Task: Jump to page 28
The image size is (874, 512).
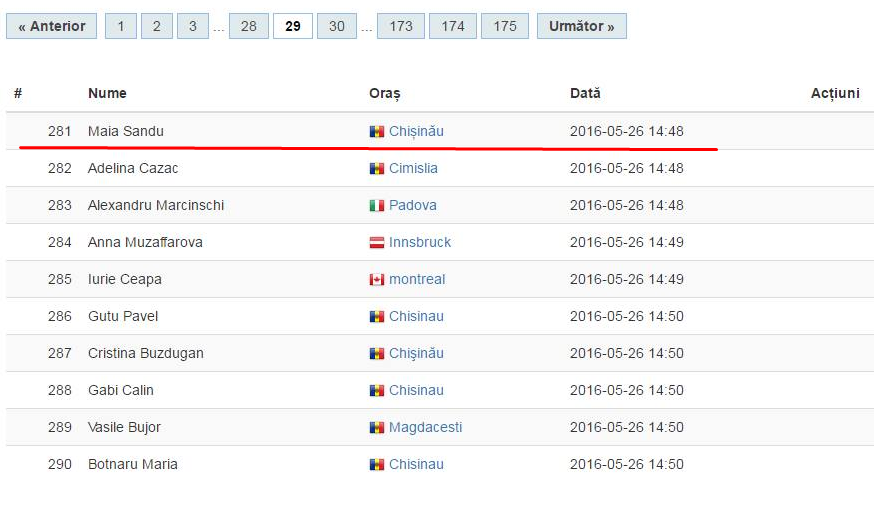Action: 249,26
